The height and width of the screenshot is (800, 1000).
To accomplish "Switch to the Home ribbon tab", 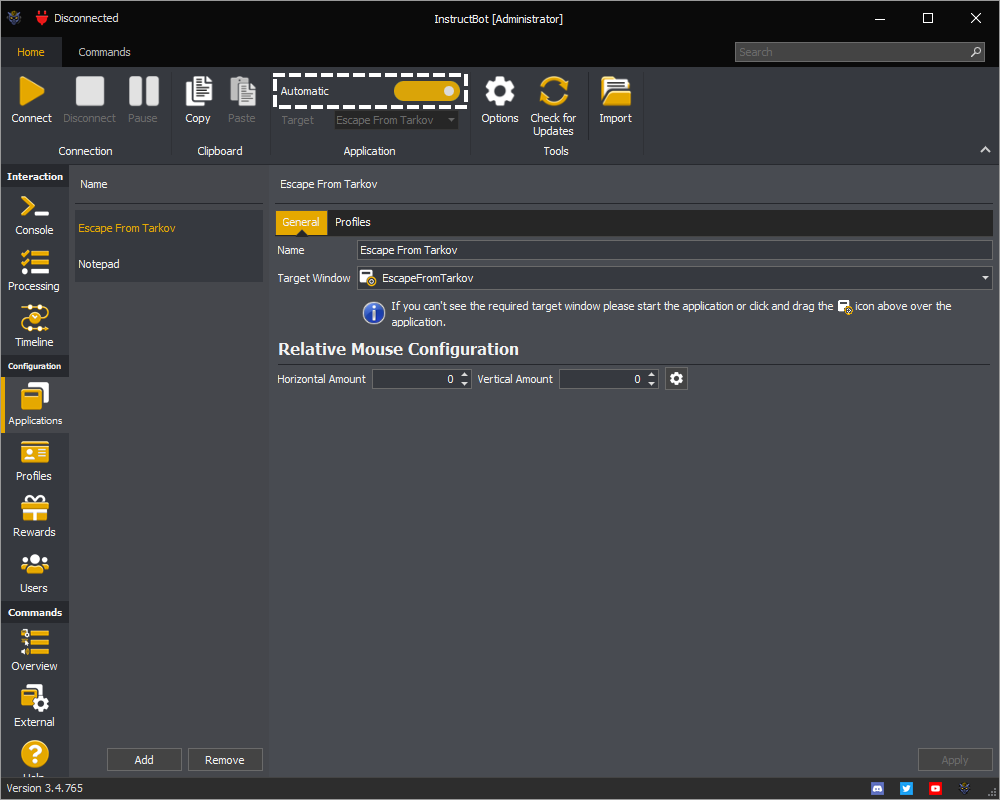I will pos(31,52).
